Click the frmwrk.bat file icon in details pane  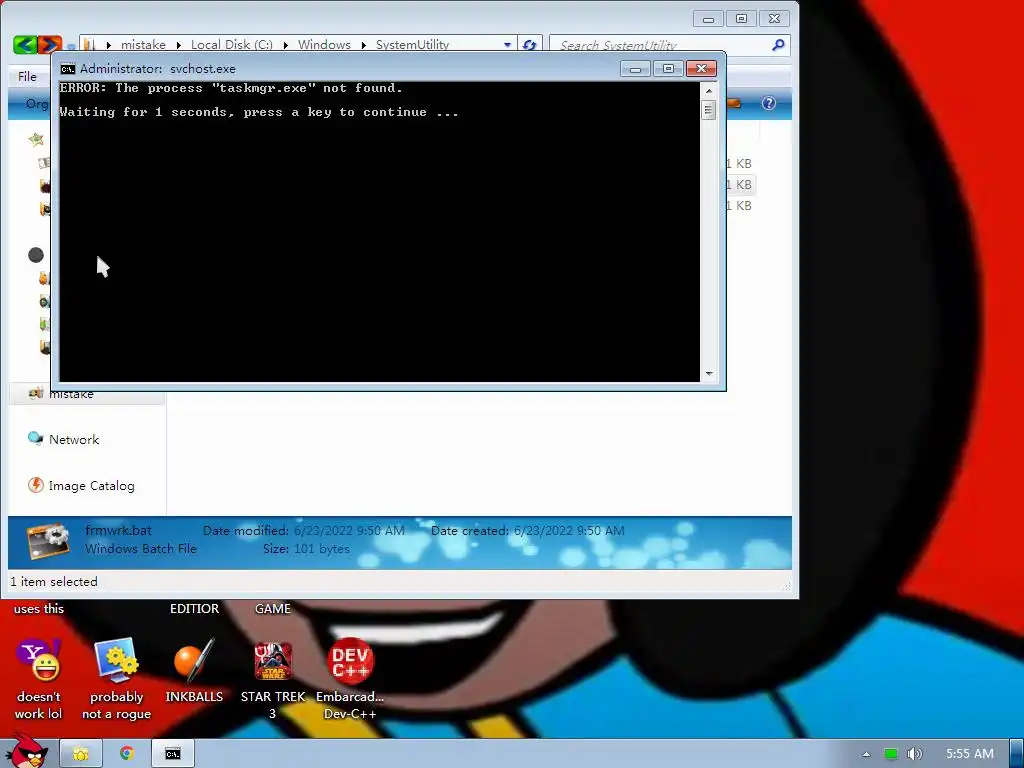pyautogui.click(x=48, y=541)
